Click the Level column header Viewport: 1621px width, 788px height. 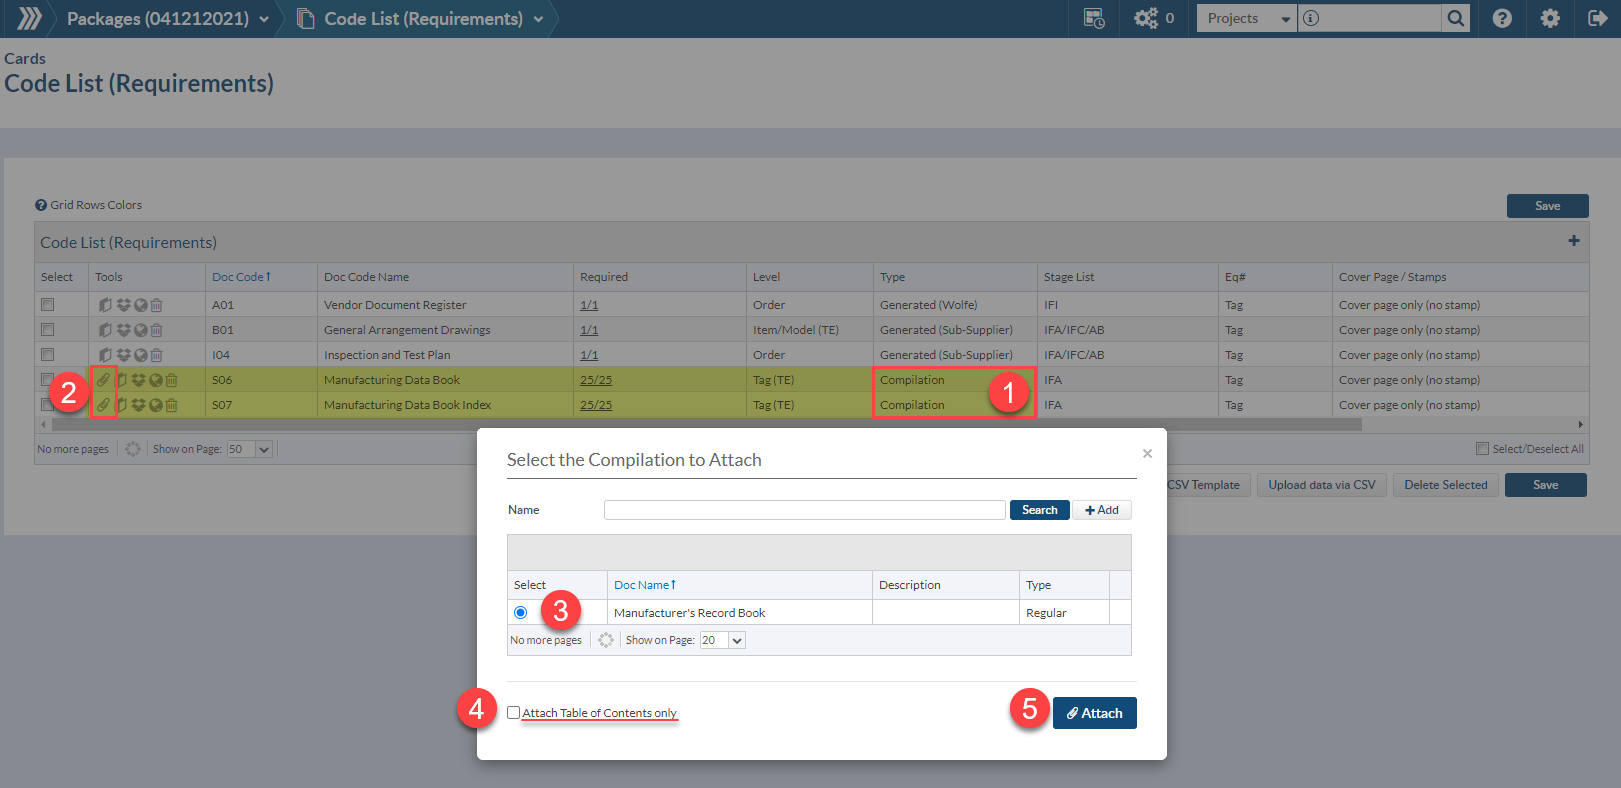coord(767,277)
